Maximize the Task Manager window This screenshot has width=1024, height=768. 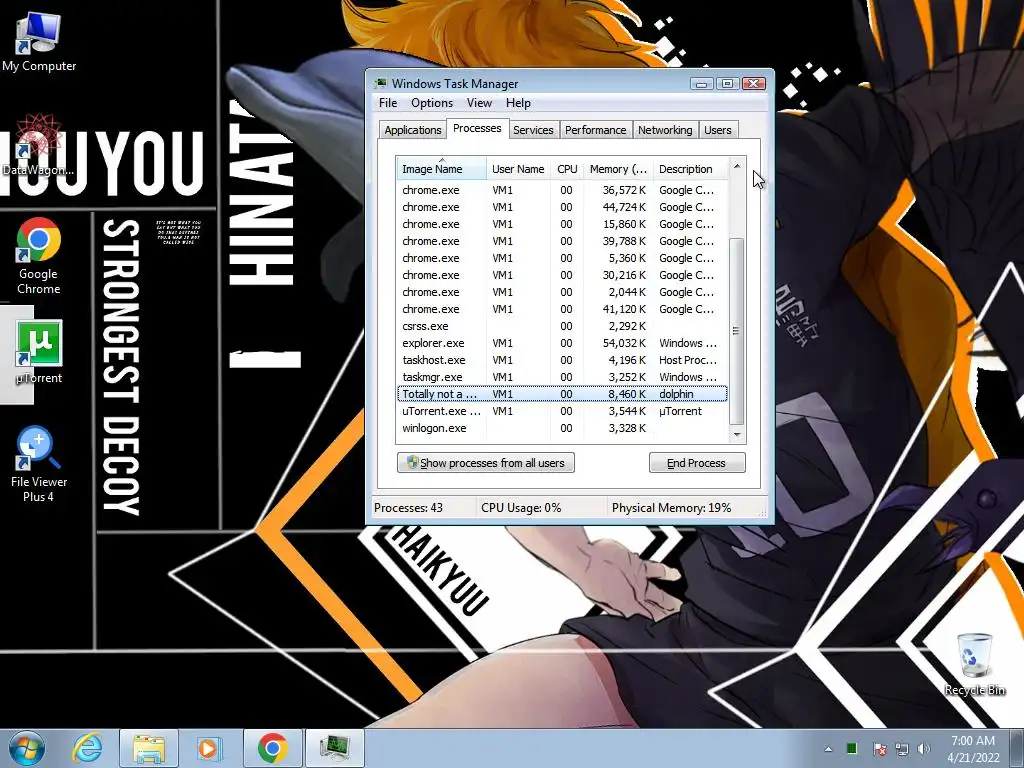[727, 84]
